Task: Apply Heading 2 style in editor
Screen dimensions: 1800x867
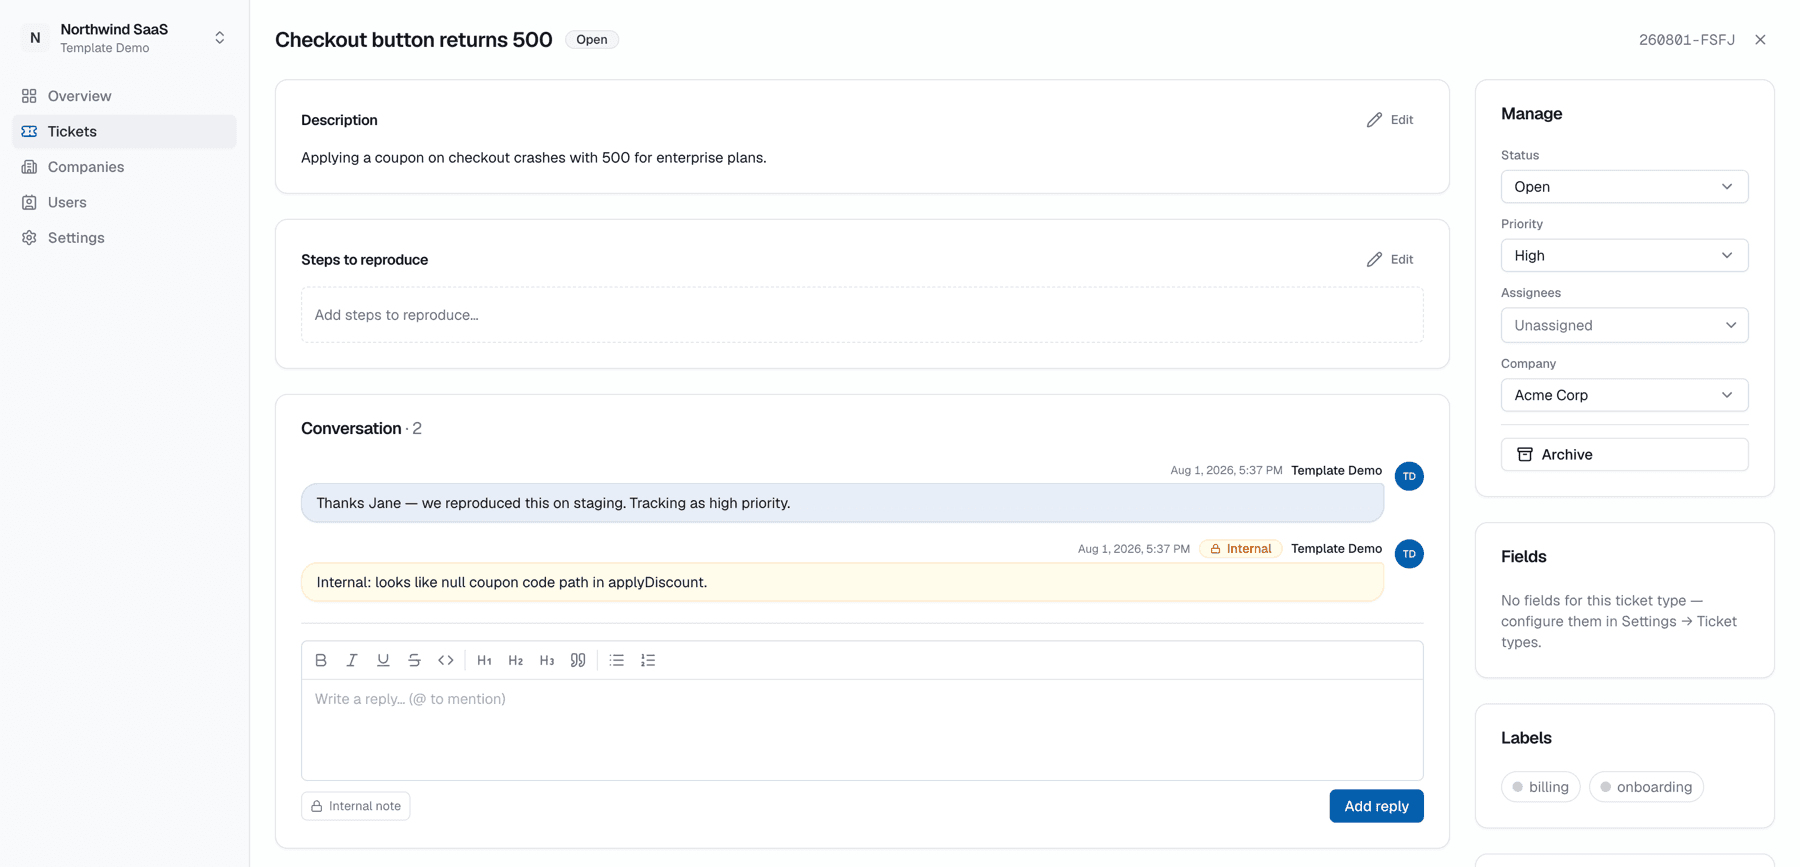Action: click(x=516, y=660)
